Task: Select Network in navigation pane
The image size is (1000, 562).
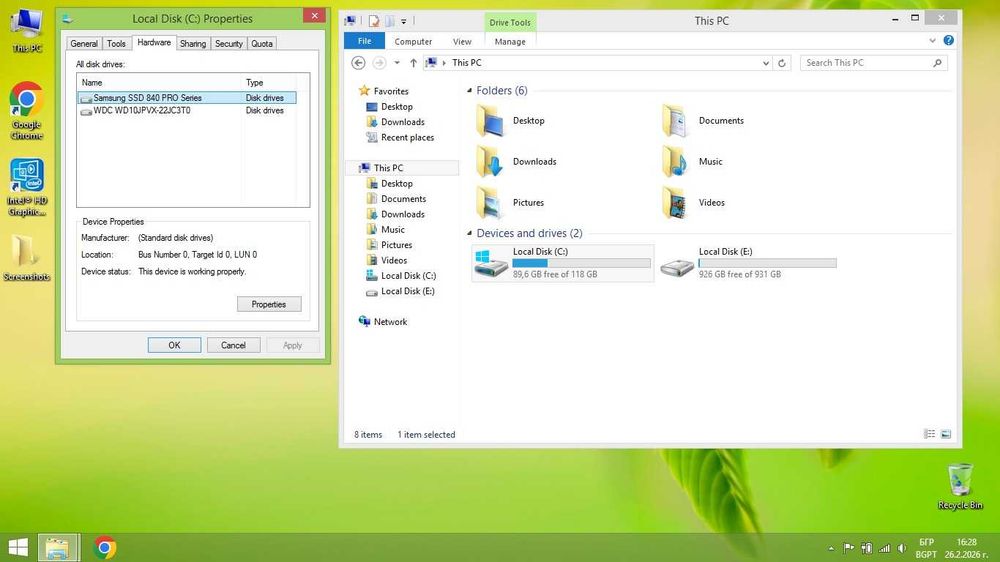Action: (x=383, y=322)
